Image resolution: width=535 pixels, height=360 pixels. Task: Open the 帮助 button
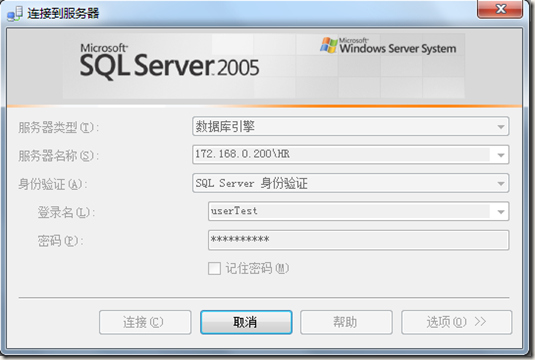click(346, 322)
